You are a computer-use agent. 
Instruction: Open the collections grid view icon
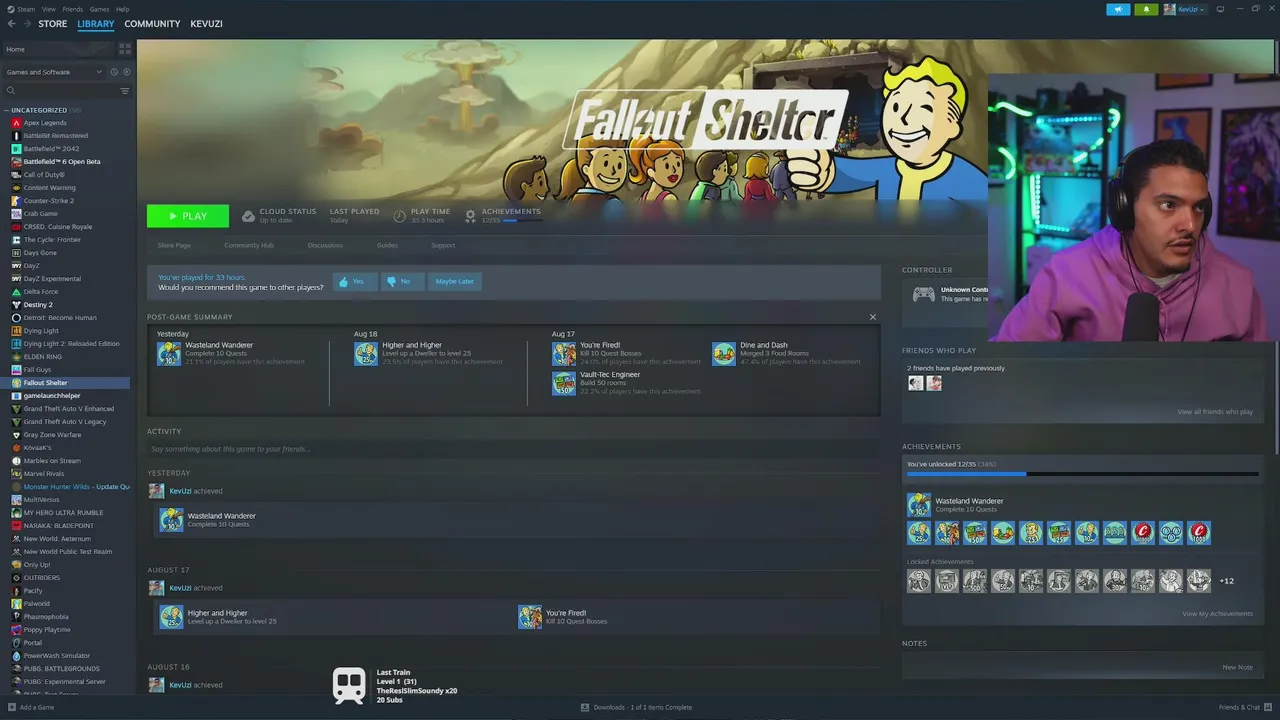point(125,49)
